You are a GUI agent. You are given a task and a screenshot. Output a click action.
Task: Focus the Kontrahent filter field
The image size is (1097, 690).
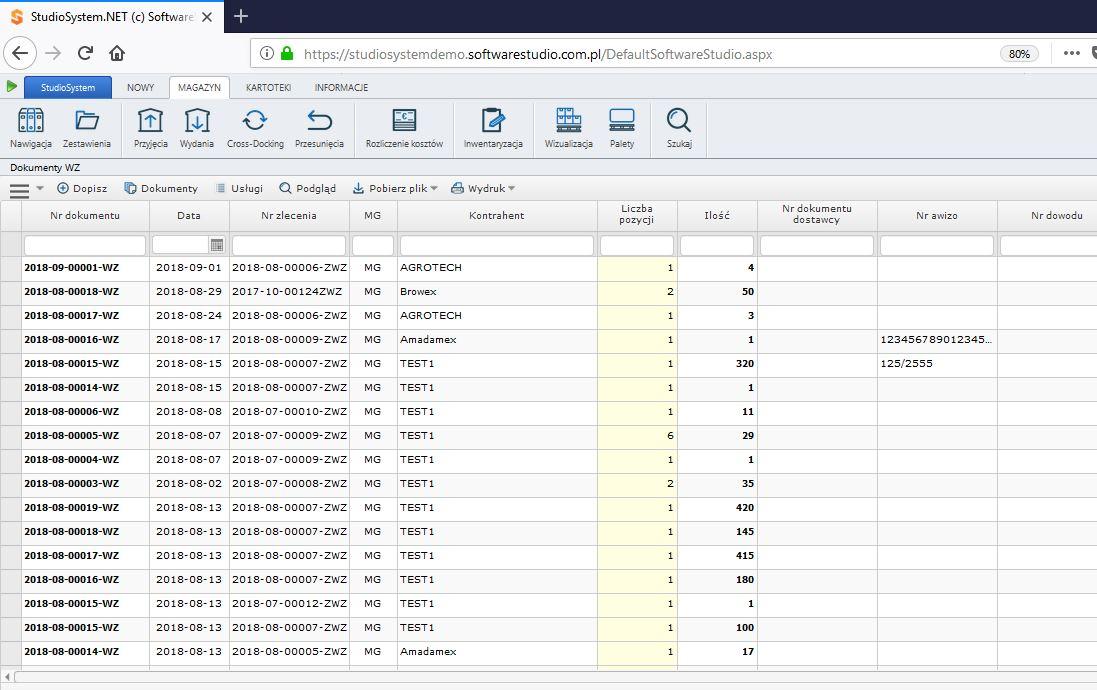[x=497, y=245]
